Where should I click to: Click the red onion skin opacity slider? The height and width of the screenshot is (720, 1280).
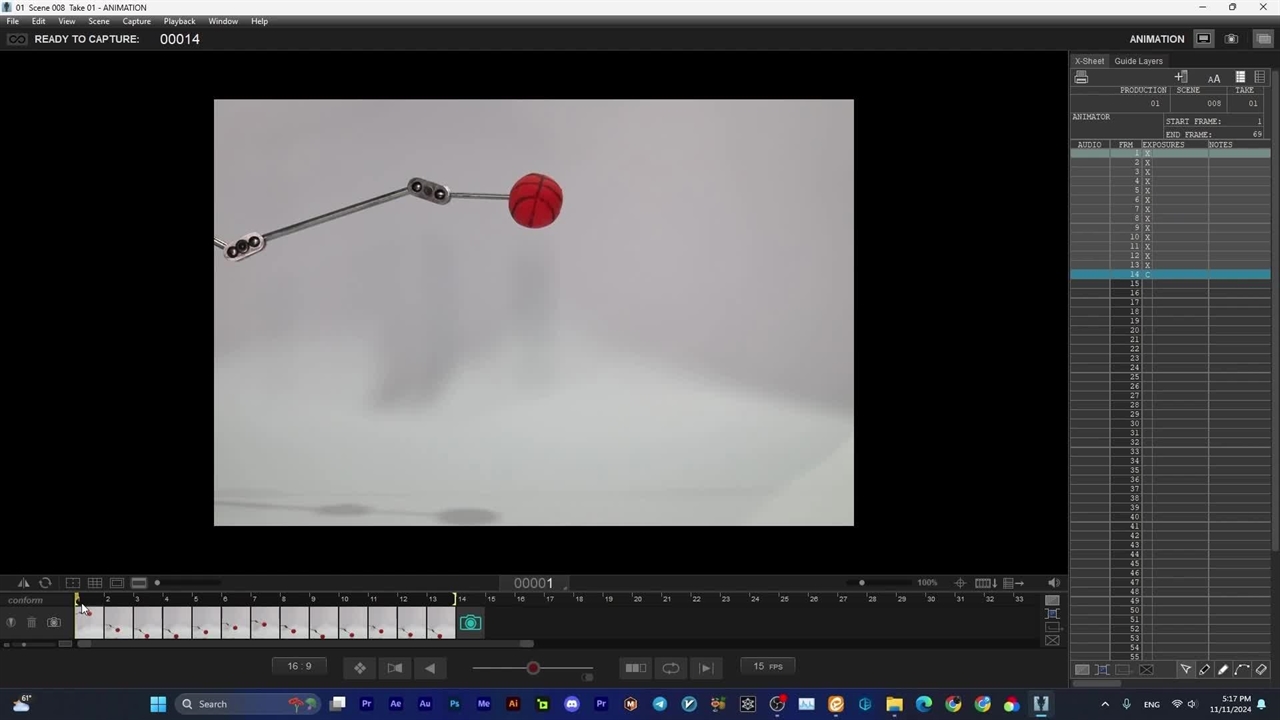(533, 668)
